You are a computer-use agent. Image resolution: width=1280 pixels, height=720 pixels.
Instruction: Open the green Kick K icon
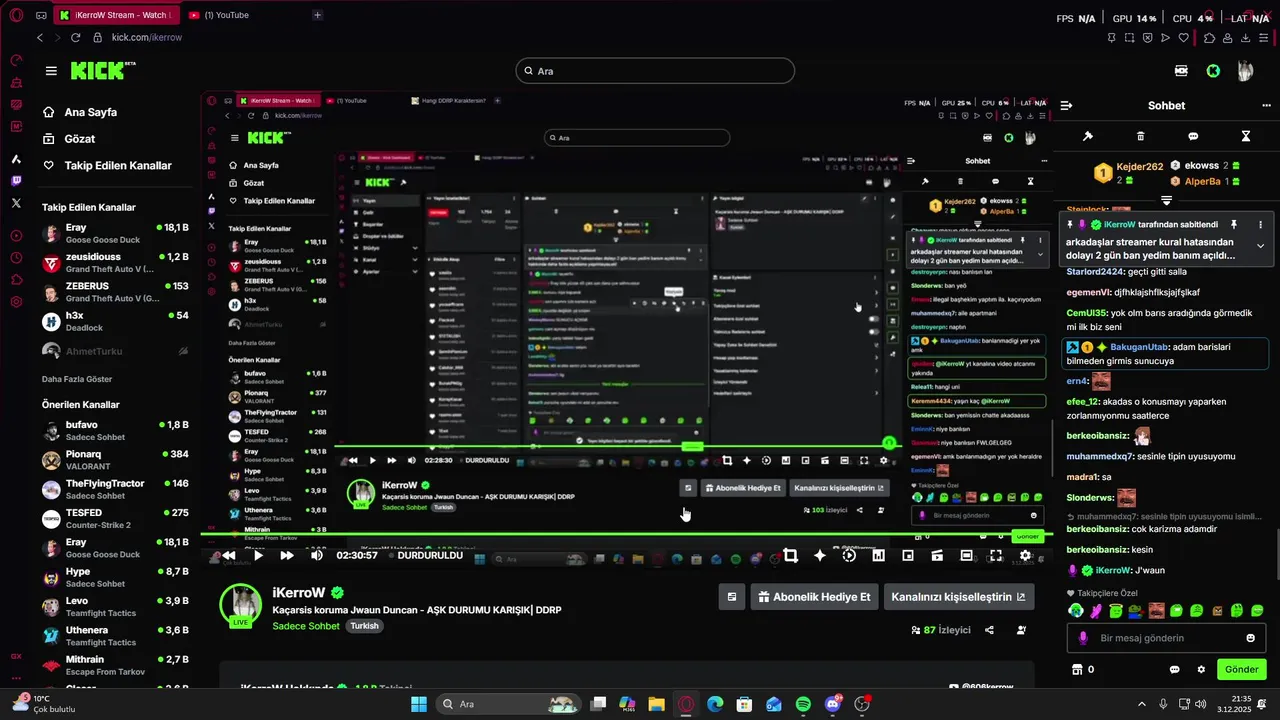[x=1213, y=71]
